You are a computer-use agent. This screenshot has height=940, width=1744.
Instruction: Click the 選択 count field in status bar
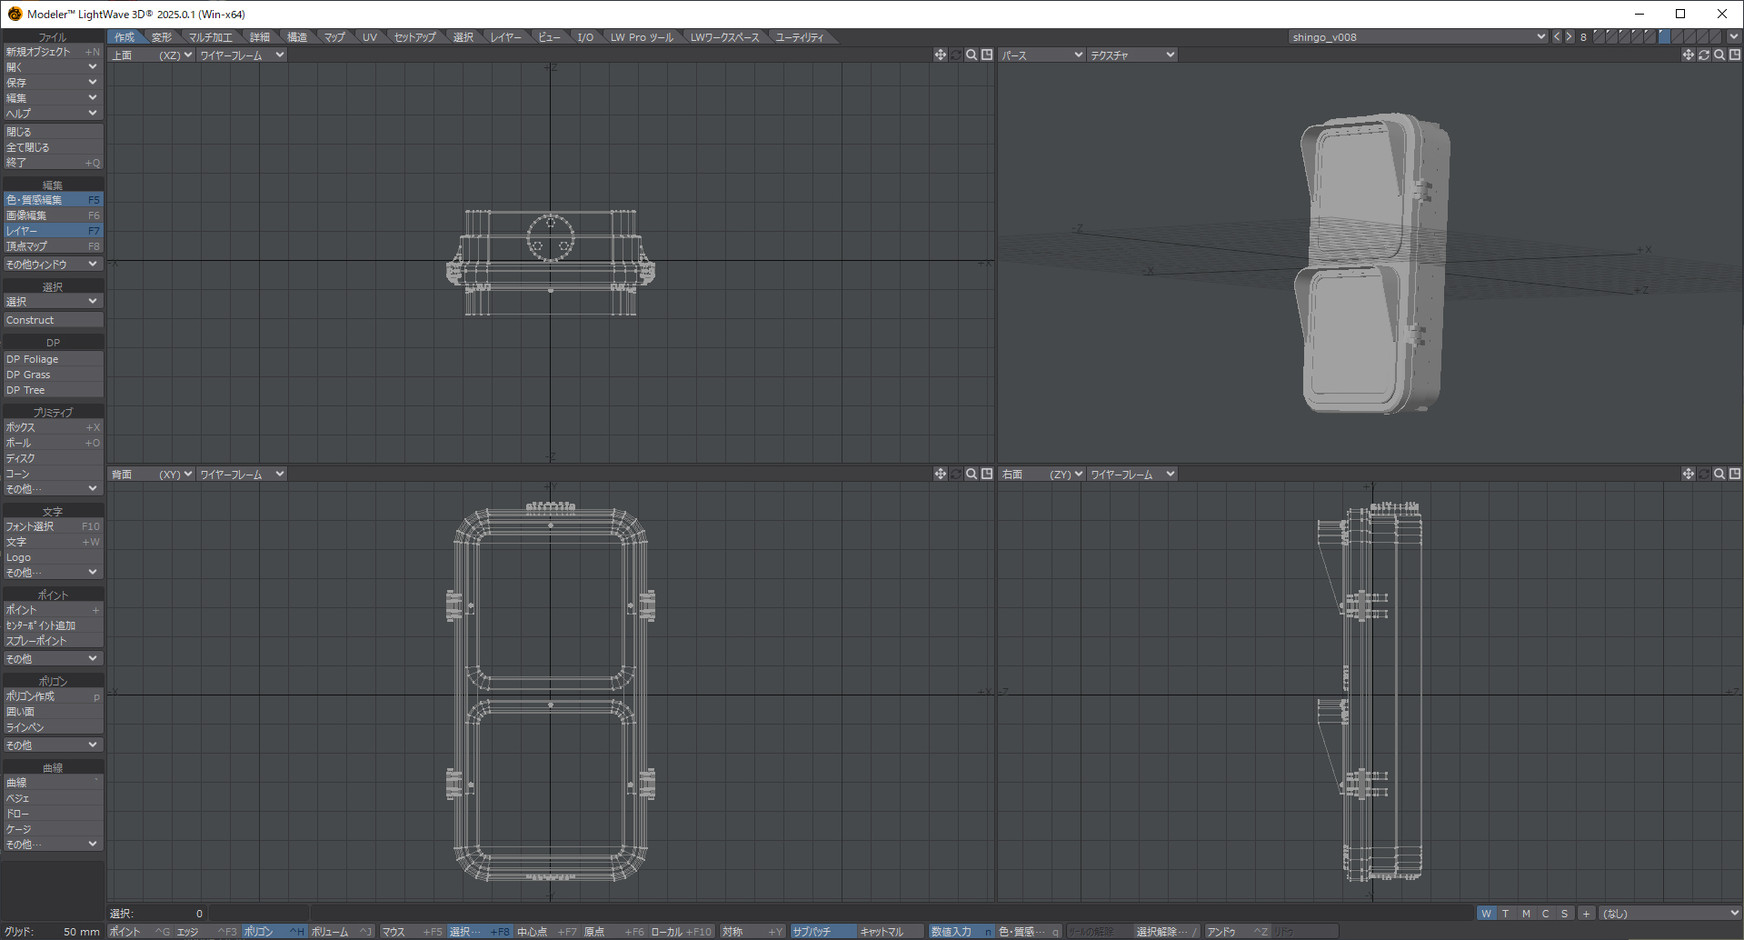pos(156,913)
